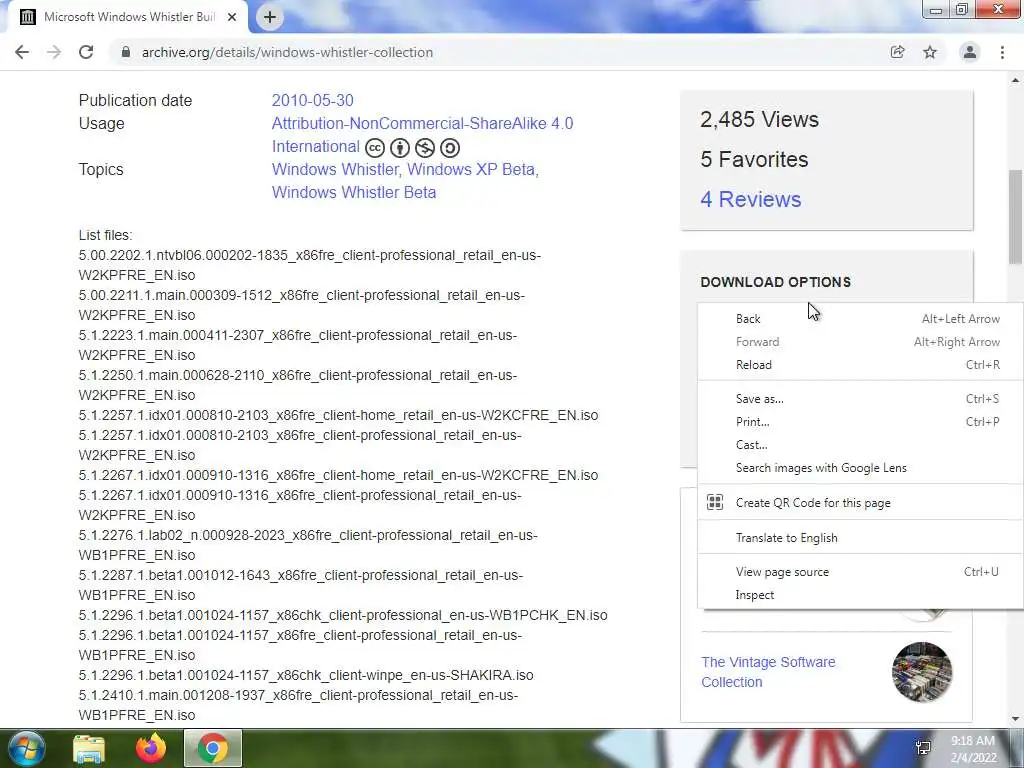Click the 5 Favorites text

coord(754,159)
